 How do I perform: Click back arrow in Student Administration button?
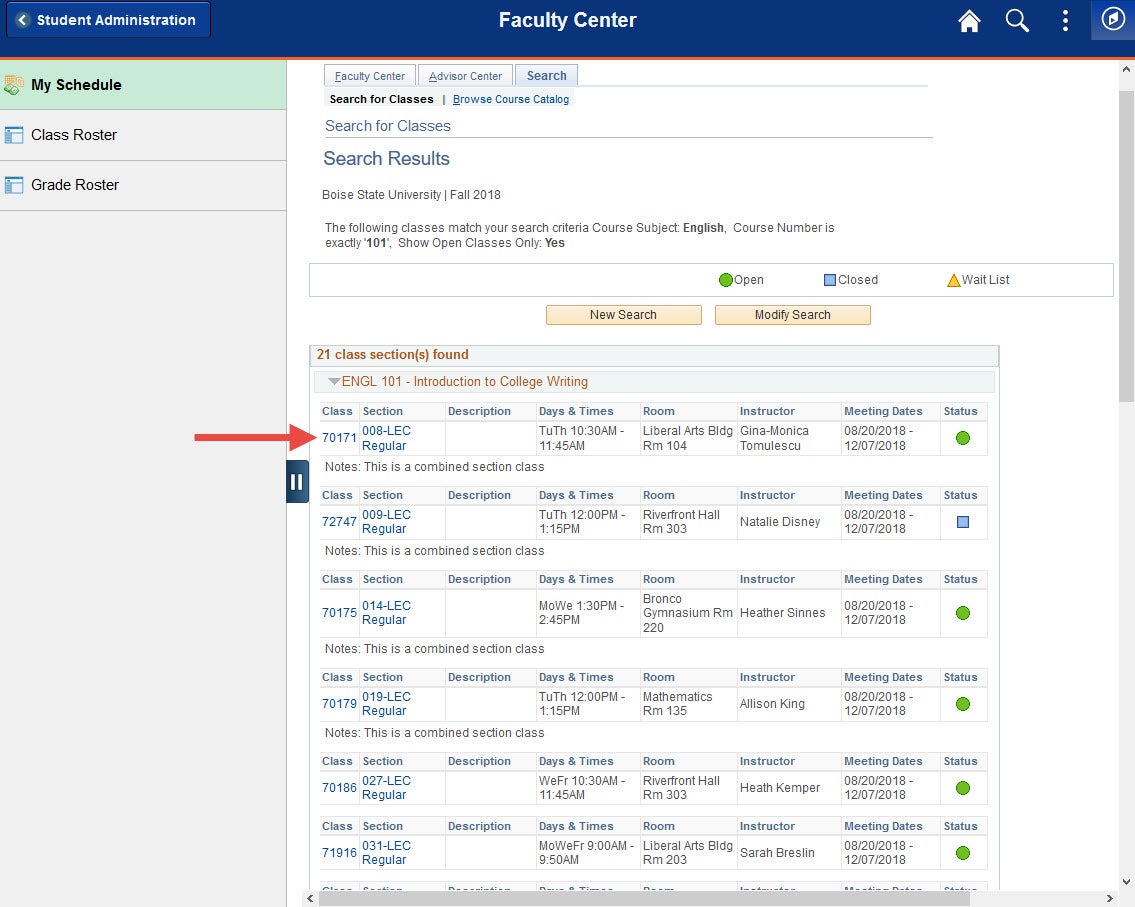[x=22, y=20]
